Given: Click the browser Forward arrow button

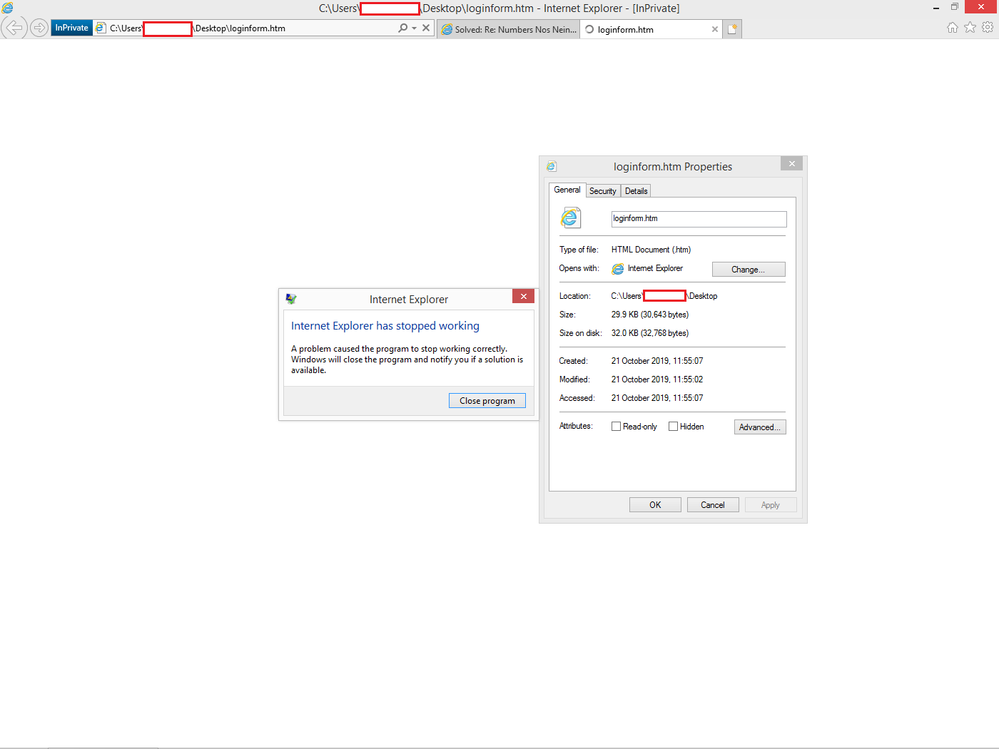Looking at the screenshot, I should click(39, 28).
